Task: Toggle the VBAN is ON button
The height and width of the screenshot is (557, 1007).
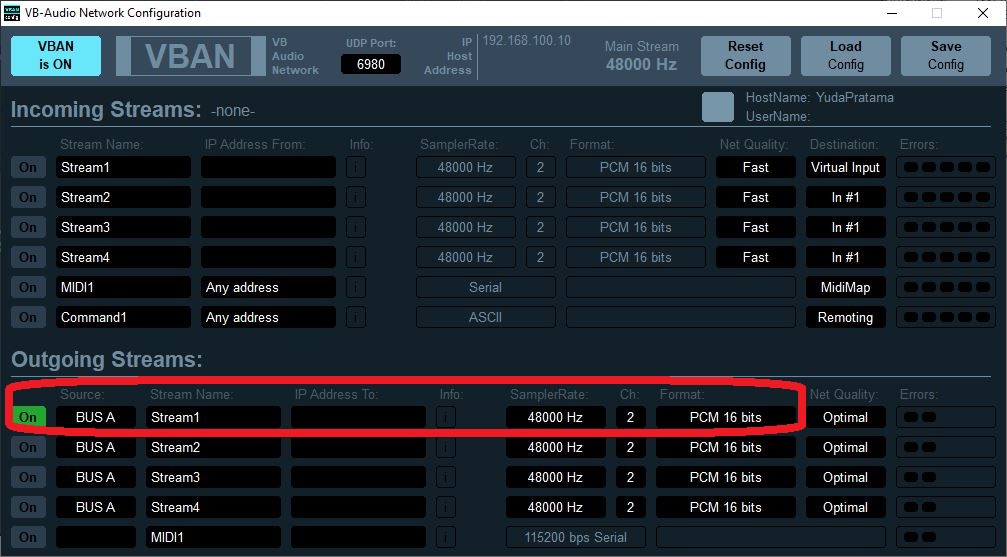Action: (x=56, y=56)
